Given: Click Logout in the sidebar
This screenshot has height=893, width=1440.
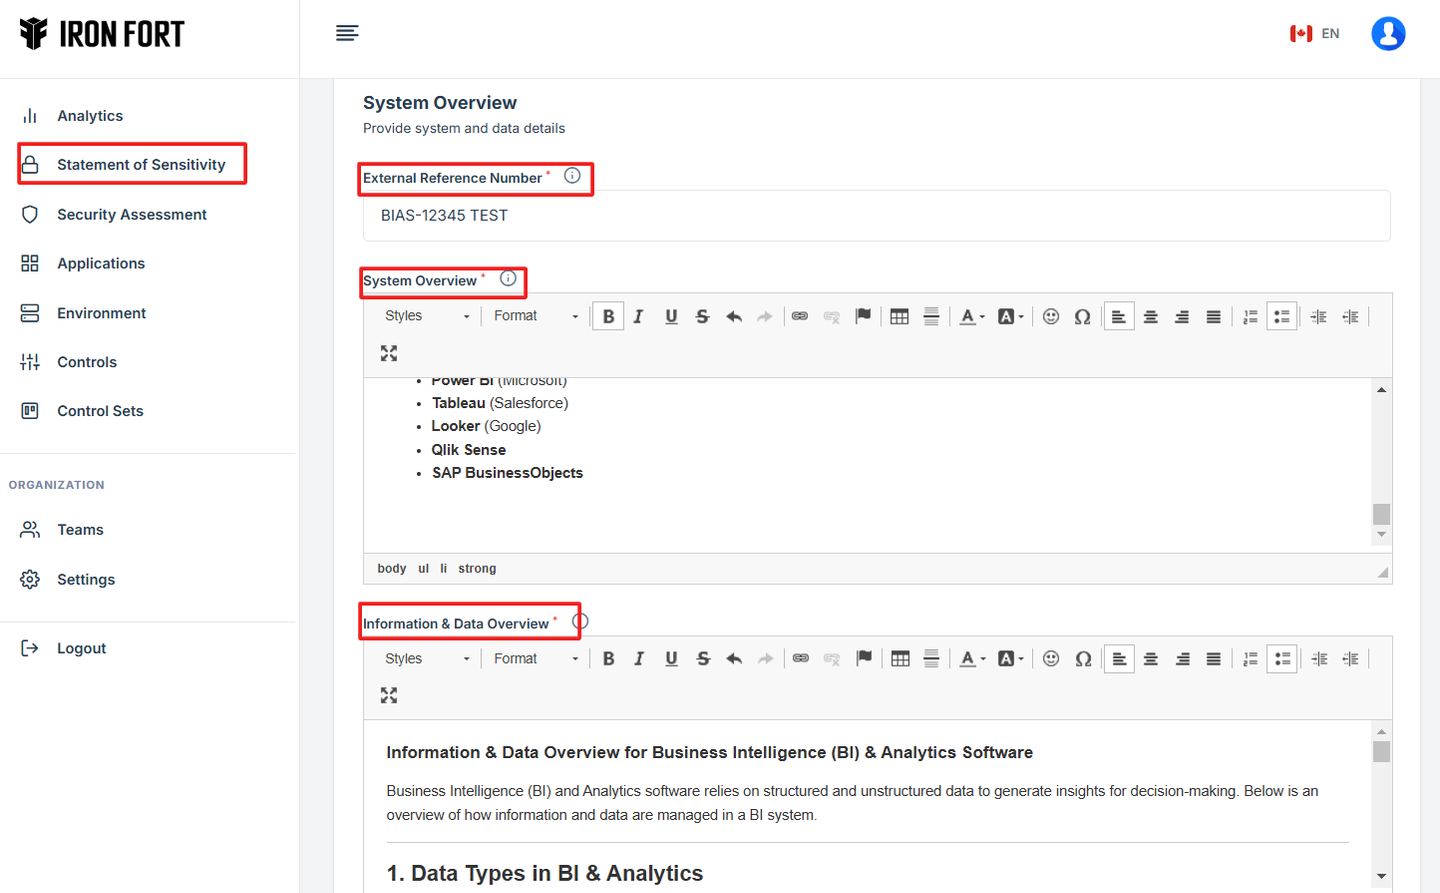Looking at the screenshot, I should coord(81,648).
